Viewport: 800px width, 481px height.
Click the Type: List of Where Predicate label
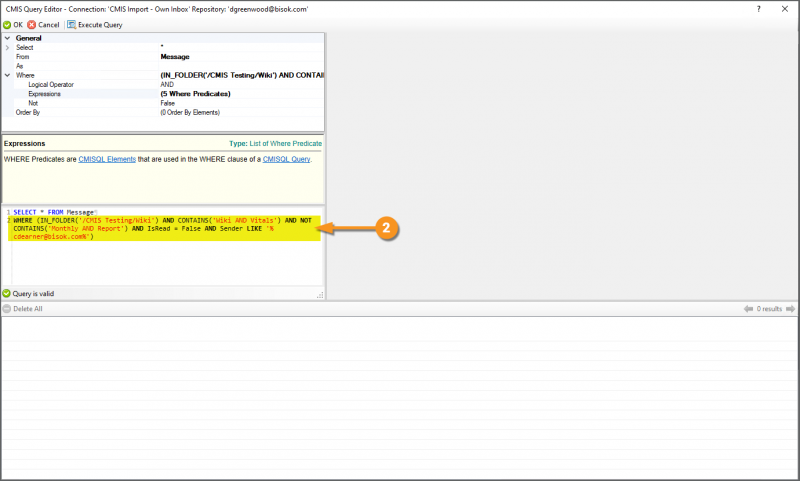point(276,144)
